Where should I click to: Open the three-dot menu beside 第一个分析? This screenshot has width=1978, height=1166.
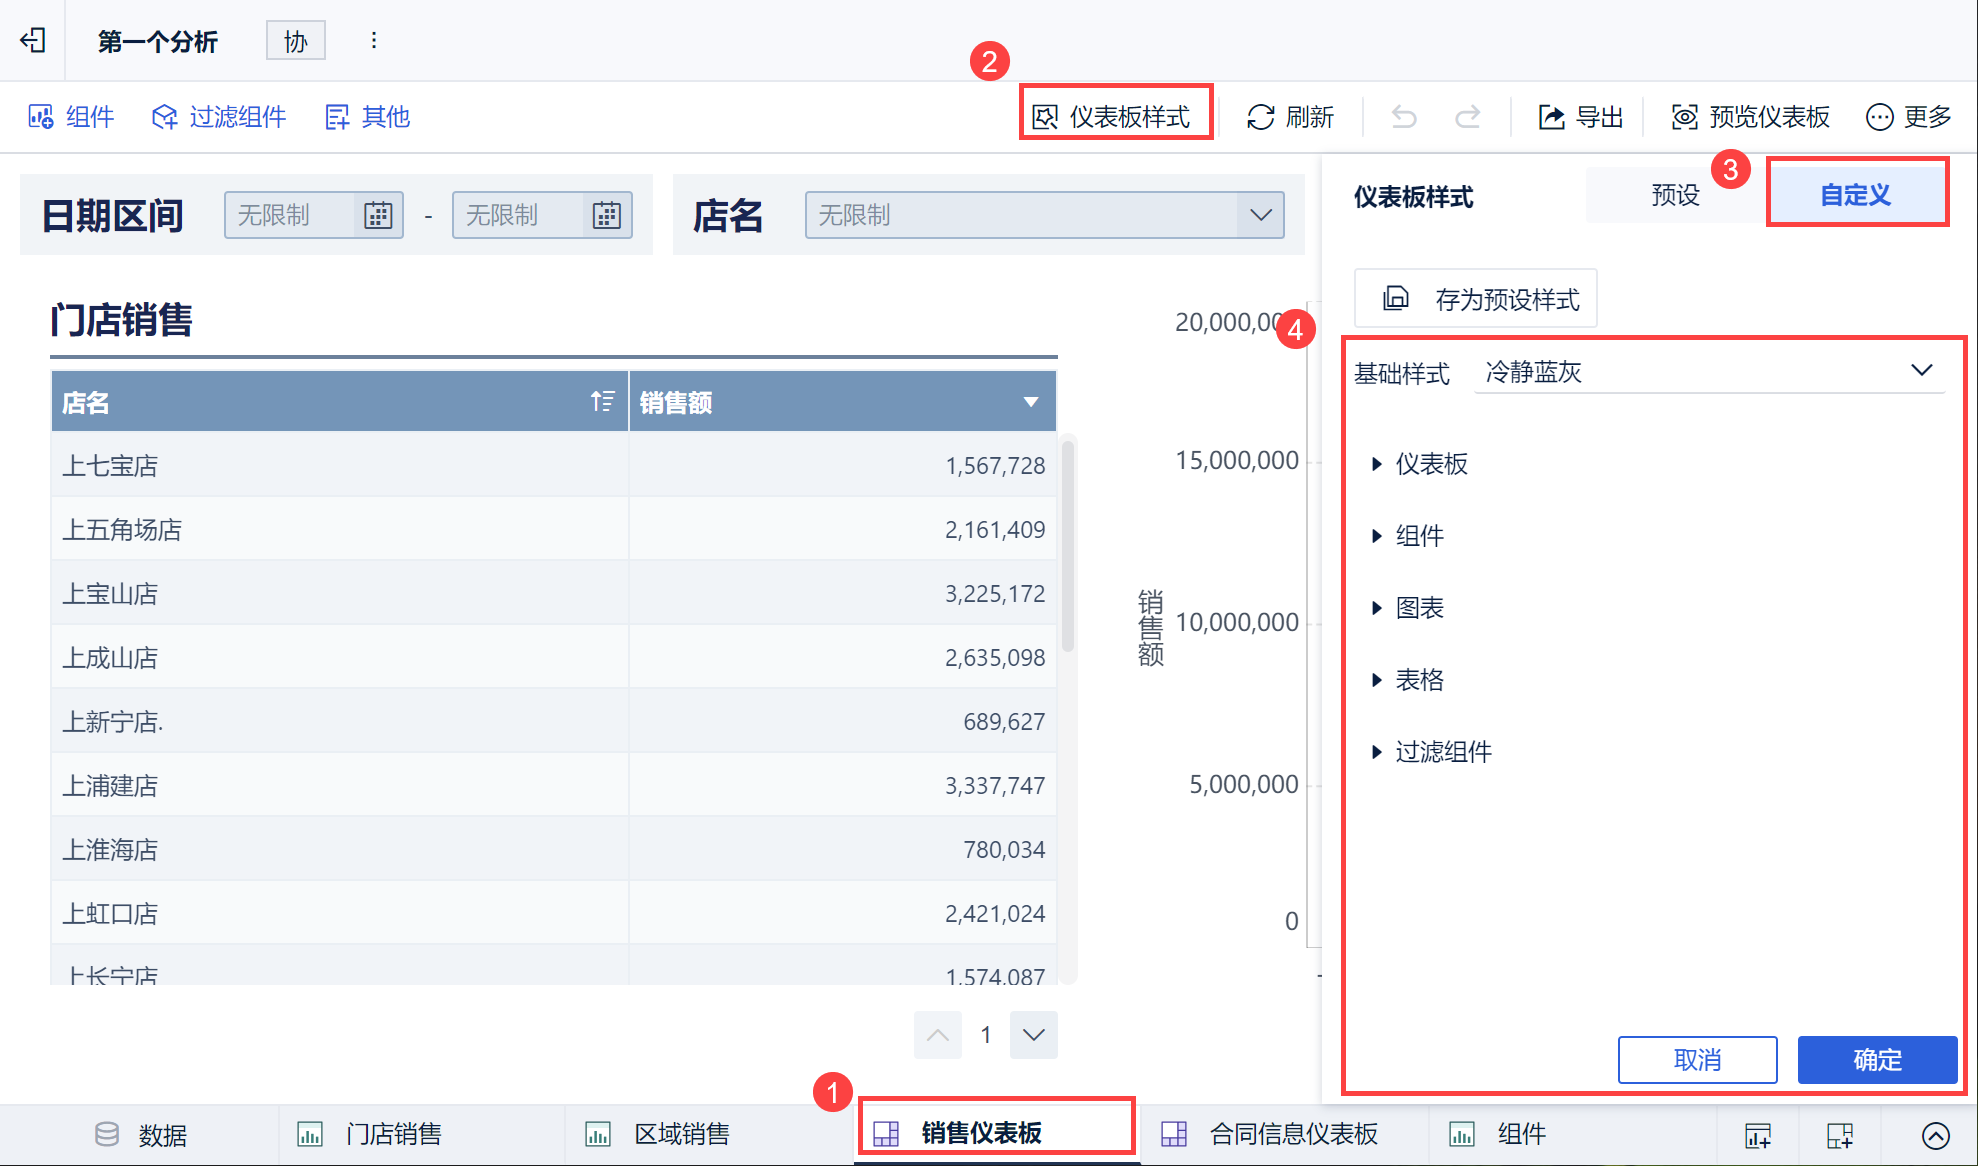click(373, 40)
